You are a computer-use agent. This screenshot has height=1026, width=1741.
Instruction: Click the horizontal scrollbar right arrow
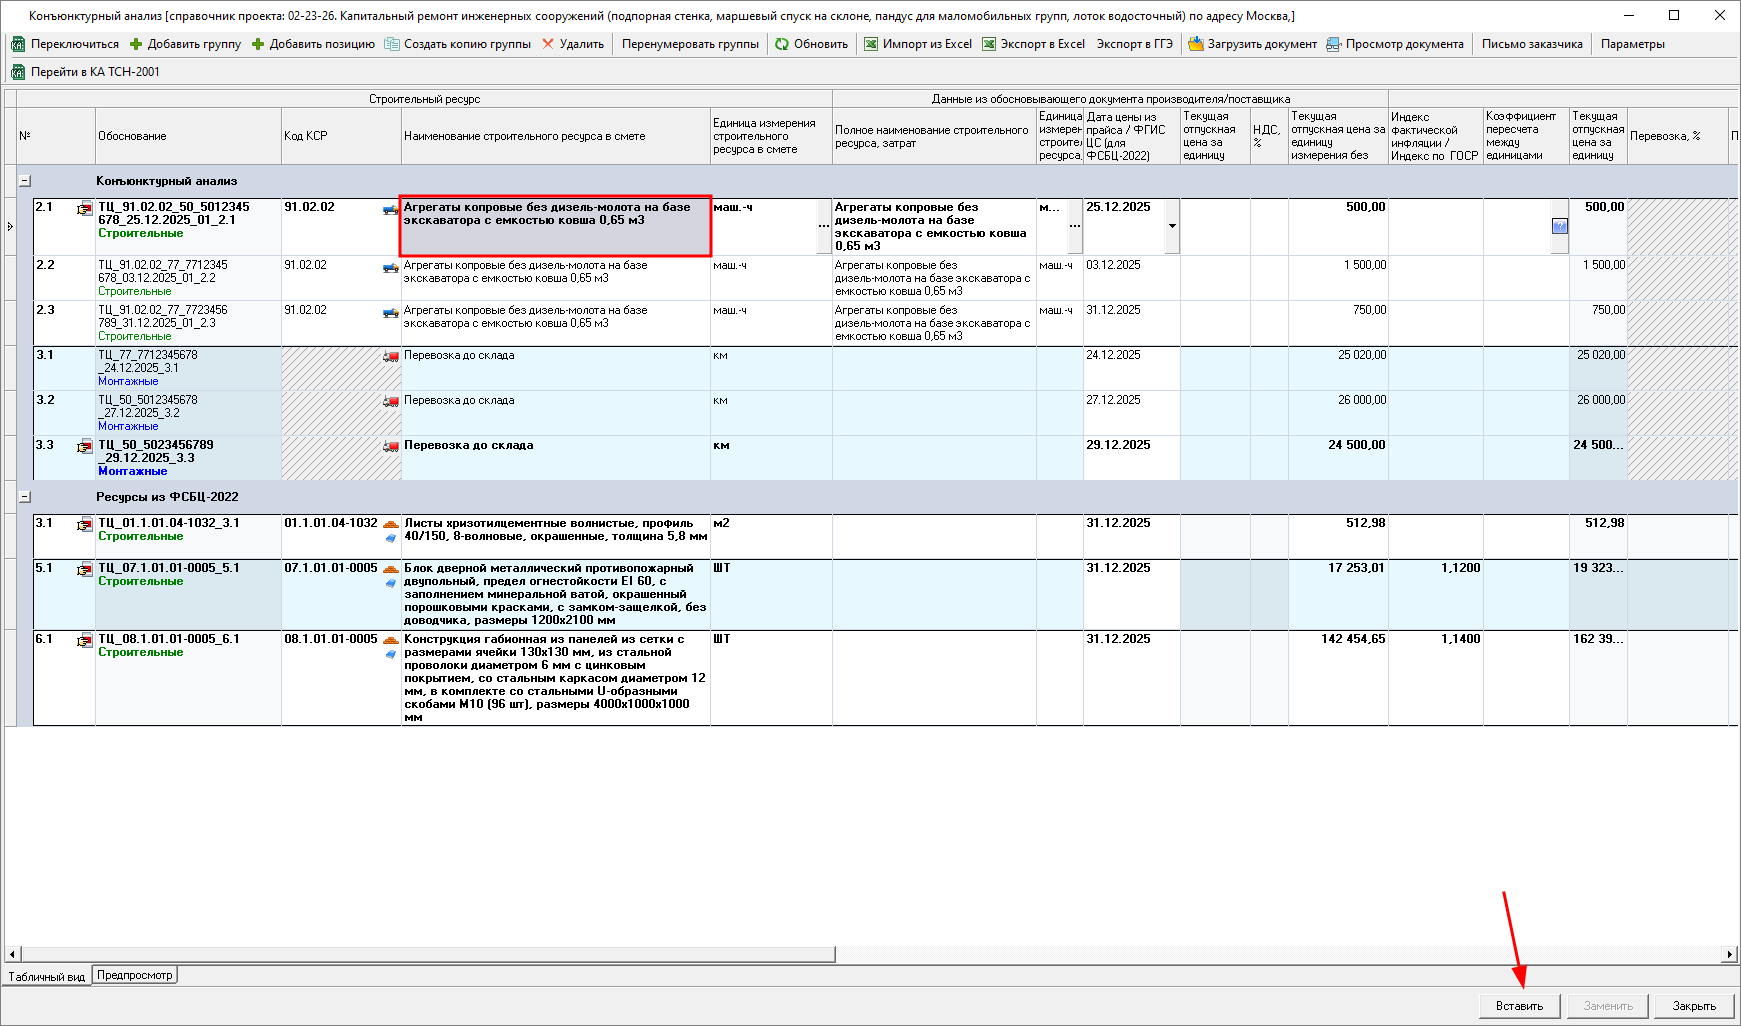1729,954
